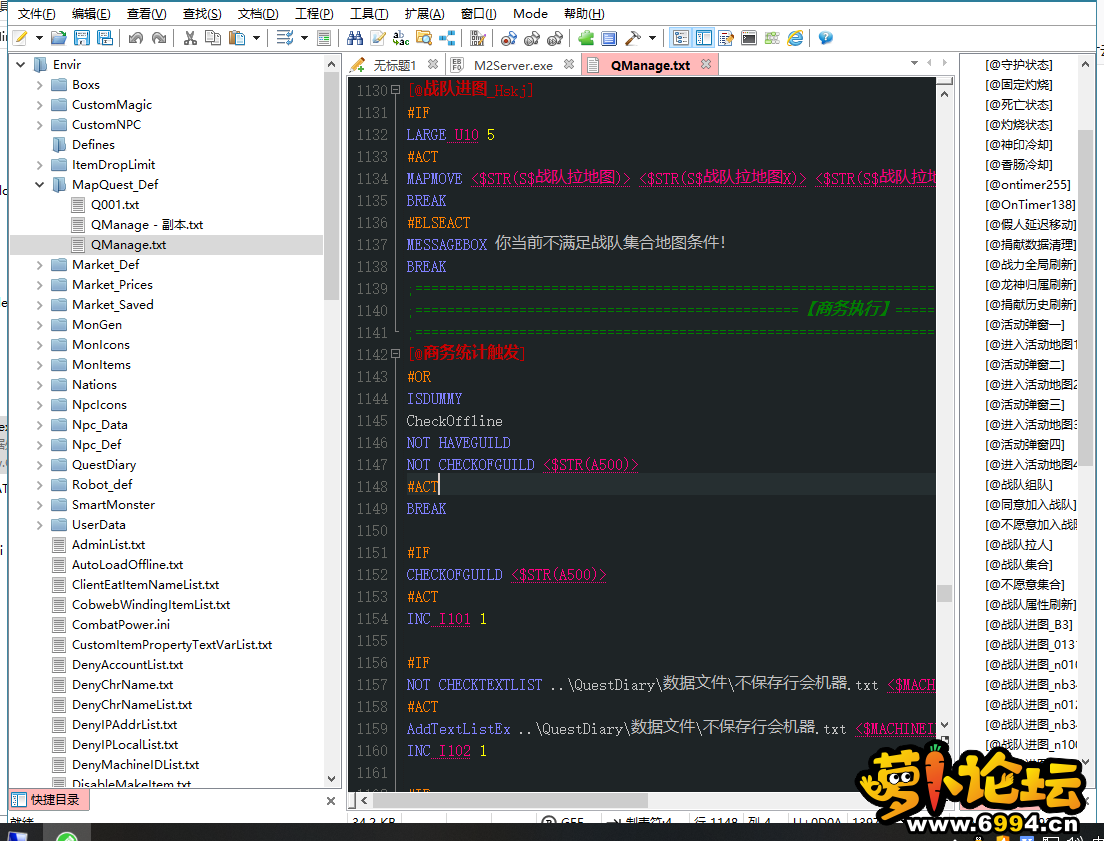1104x841 pixels.
Task: Click the Redo arrow icon
Action: (159, 38)
